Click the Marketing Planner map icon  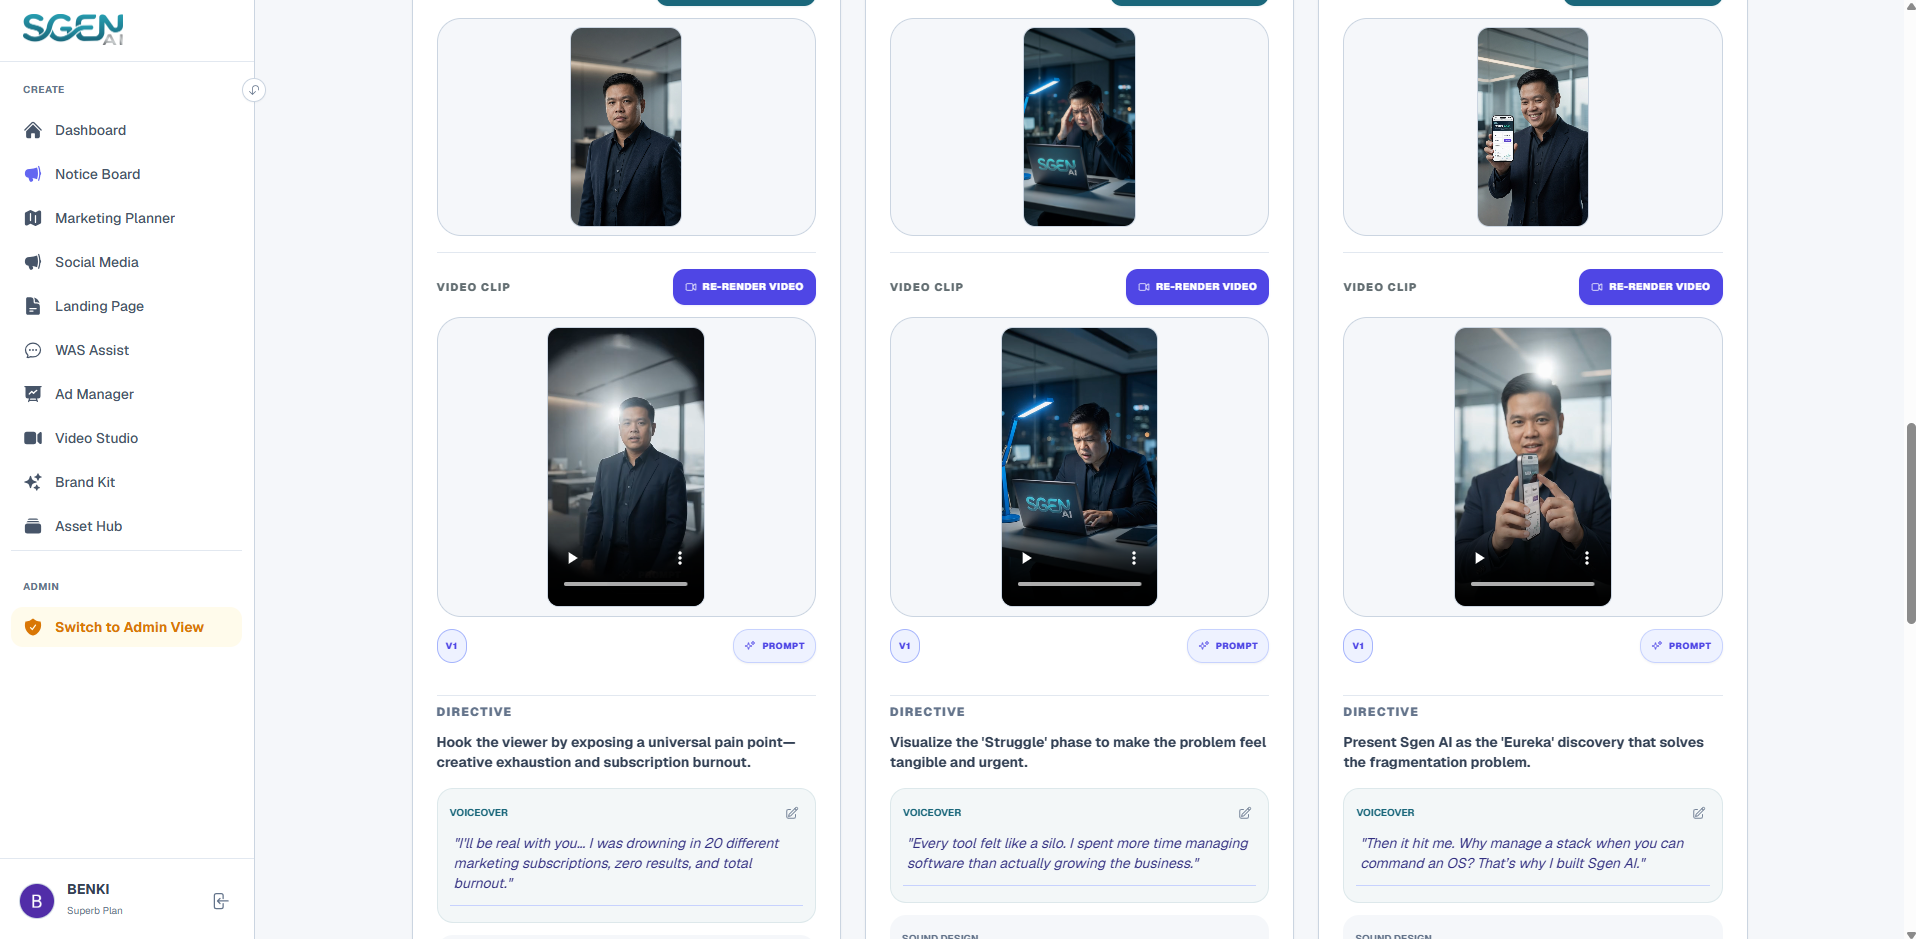(x=33, y=218)
